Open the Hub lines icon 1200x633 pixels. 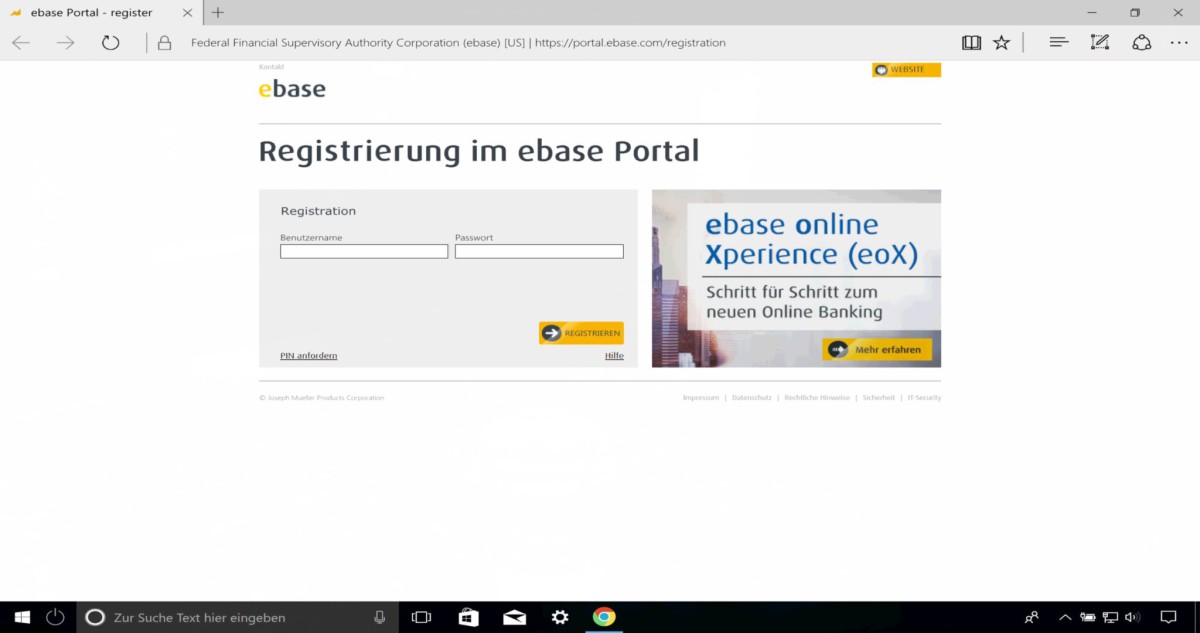tap(1059, 43)
